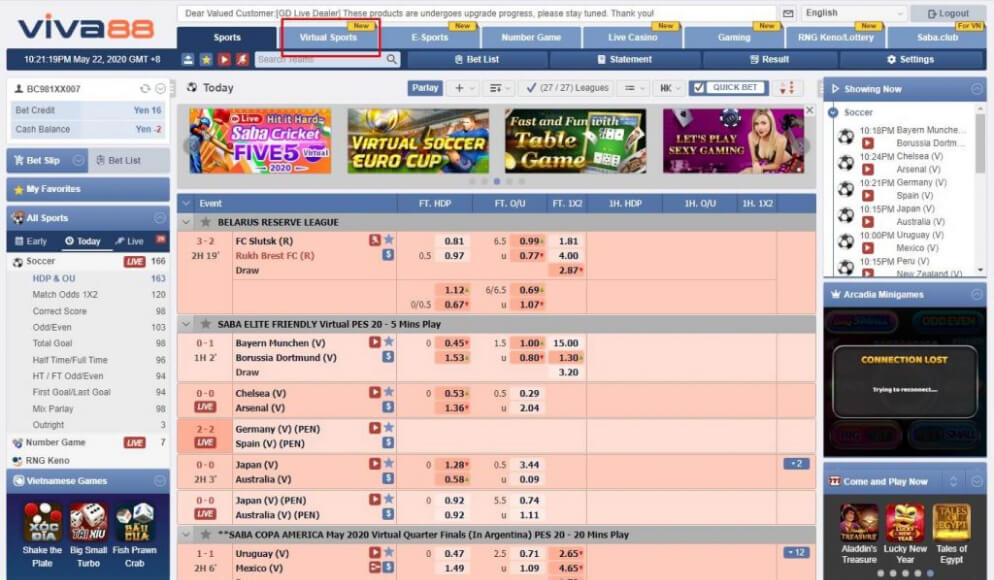Open the Statement link

click(624, 60)
